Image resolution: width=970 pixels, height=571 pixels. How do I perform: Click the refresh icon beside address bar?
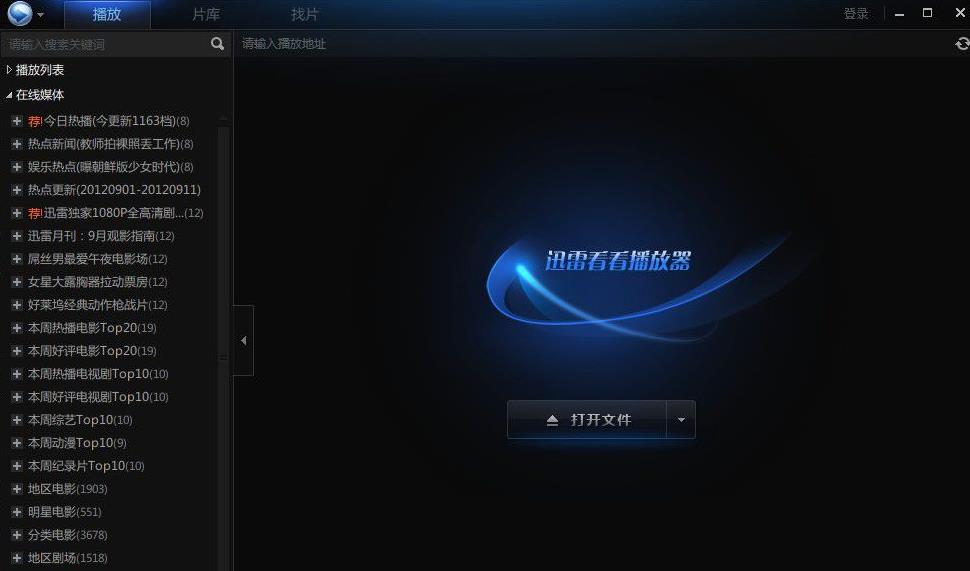pyautogui.click(x=962, y=44)
